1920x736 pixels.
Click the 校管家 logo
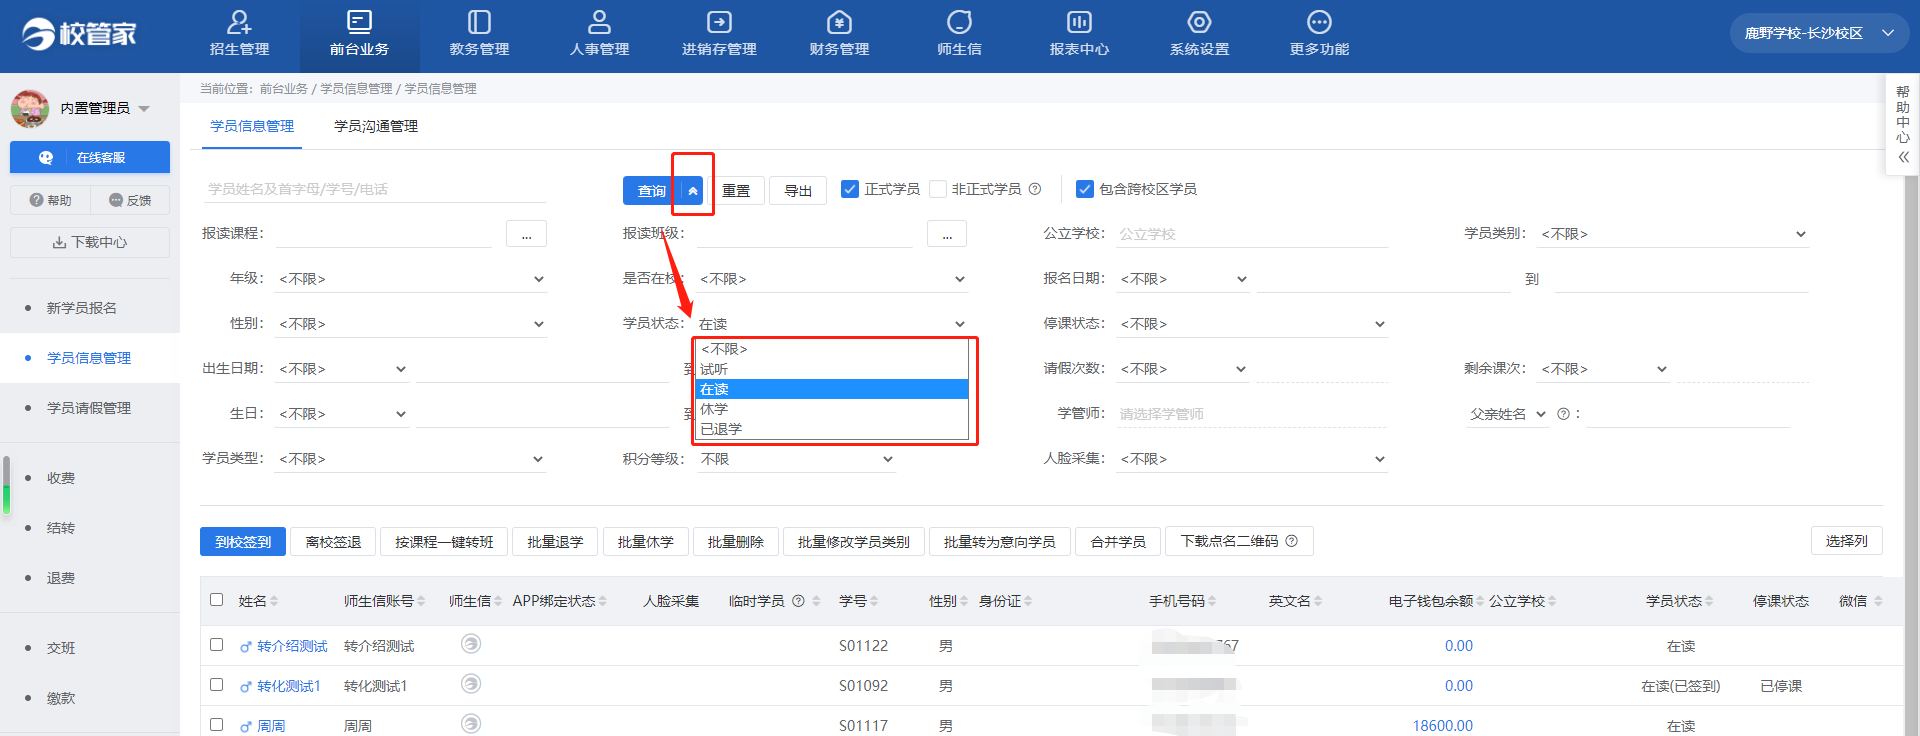point(79,34)
